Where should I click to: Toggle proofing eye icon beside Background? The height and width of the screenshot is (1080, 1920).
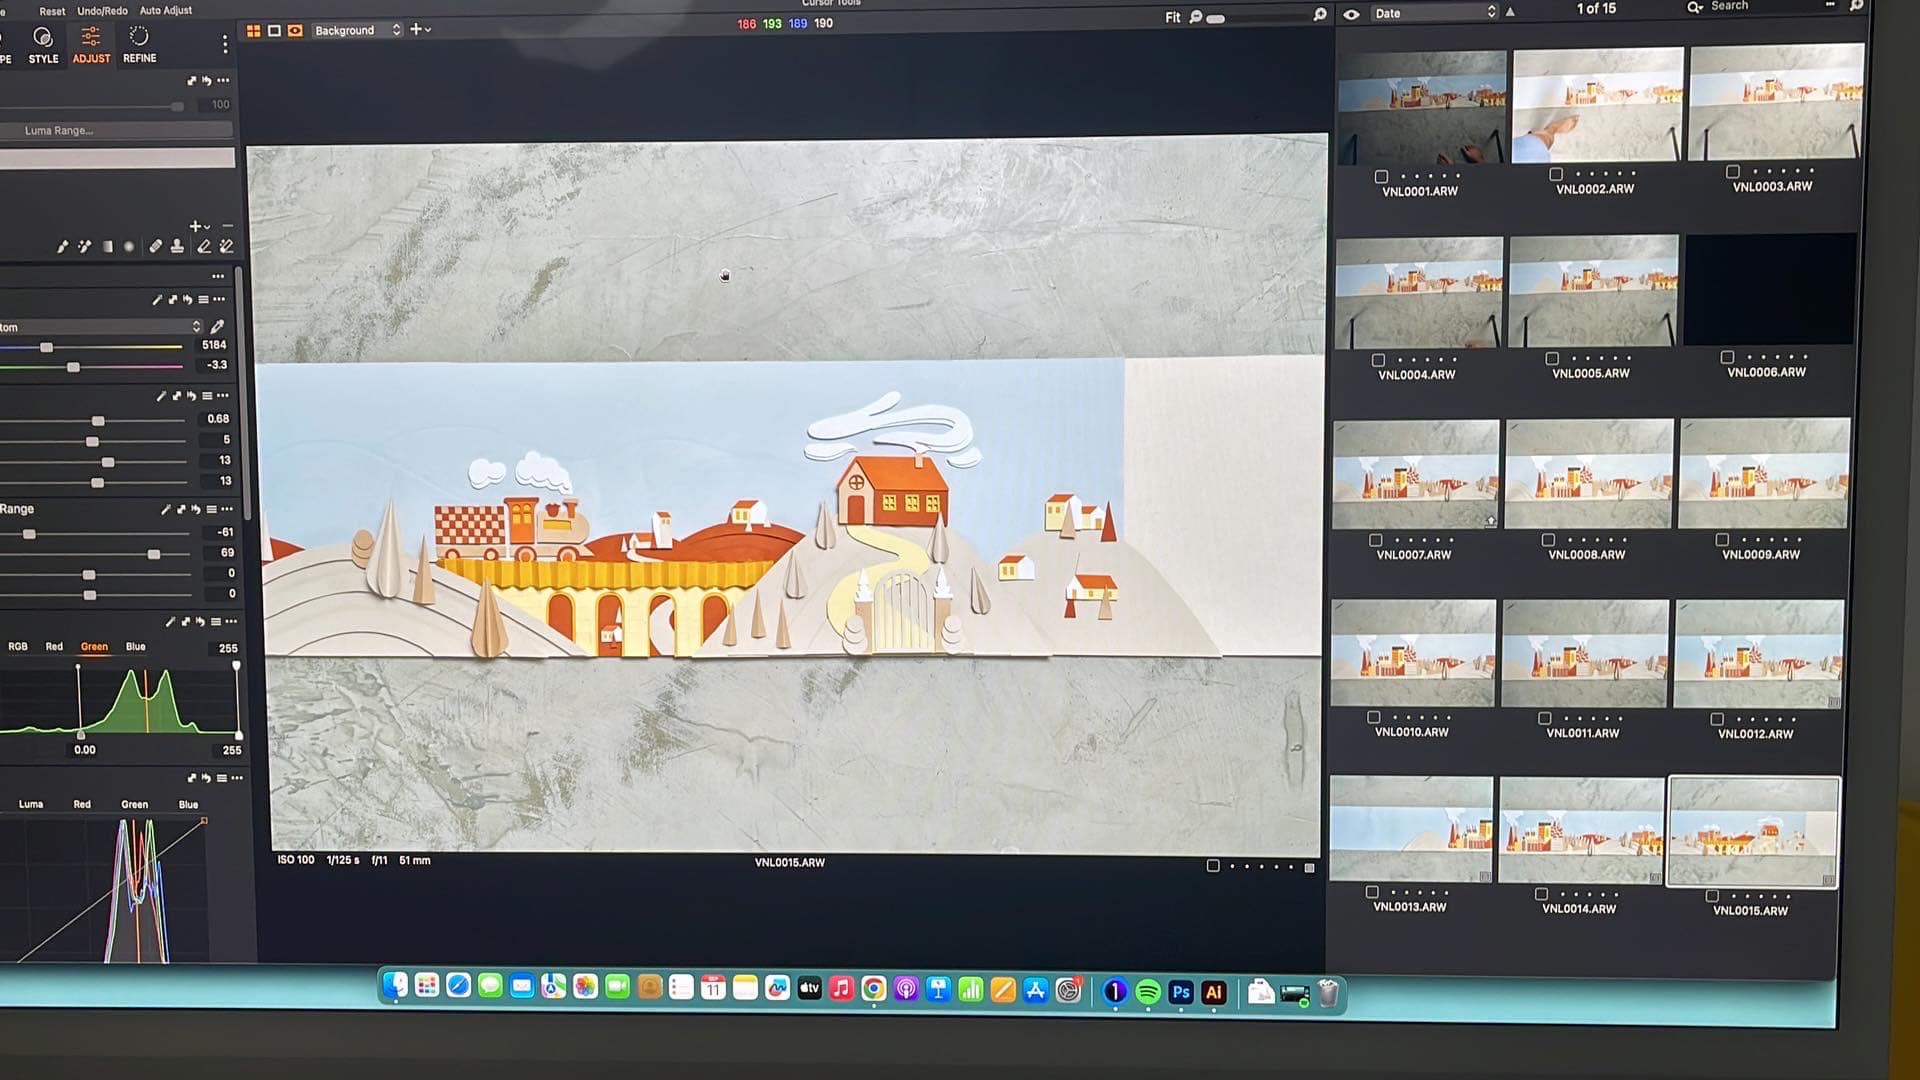[295, 31]
